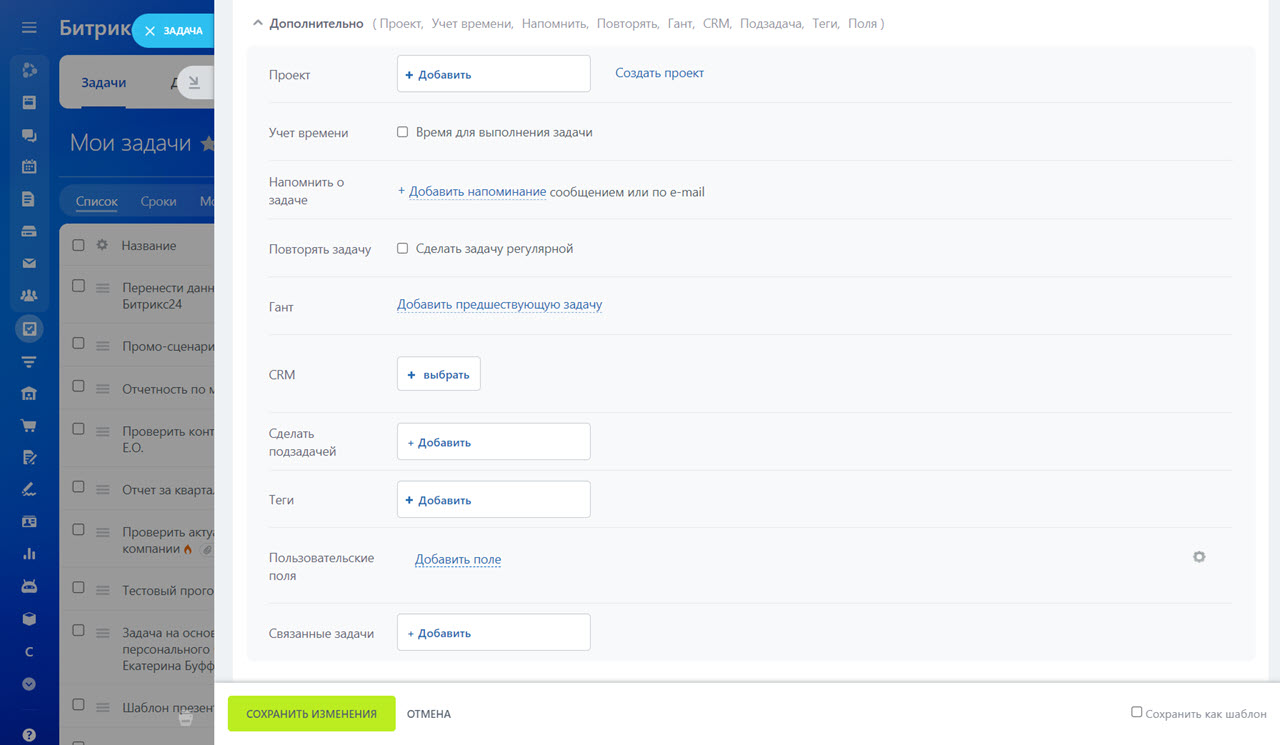This screenshot has width=1280, height=745.
Task: Select checkbox for Отчет за квартал row
Action: [79, 487]
